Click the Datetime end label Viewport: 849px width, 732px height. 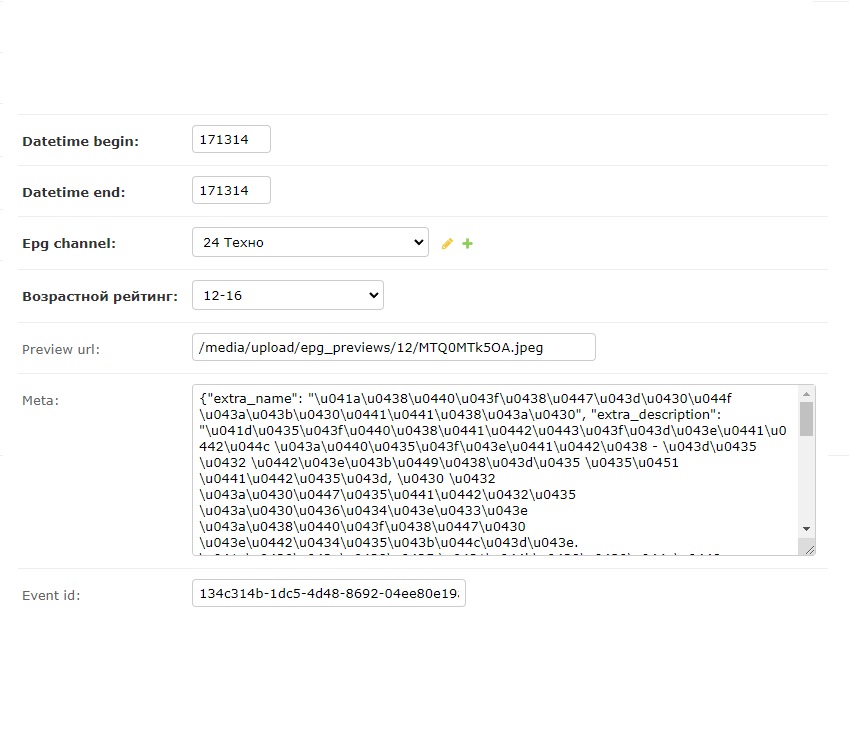coord(74,192)
